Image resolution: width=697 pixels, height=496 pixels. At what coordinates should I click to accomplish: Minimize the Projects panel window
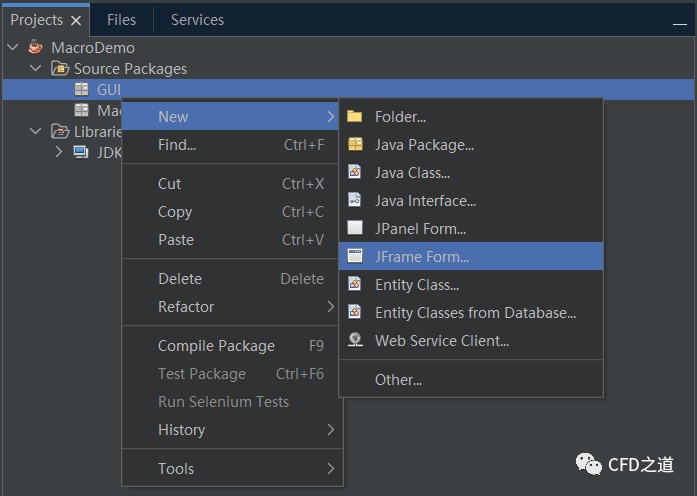[681, 21]
